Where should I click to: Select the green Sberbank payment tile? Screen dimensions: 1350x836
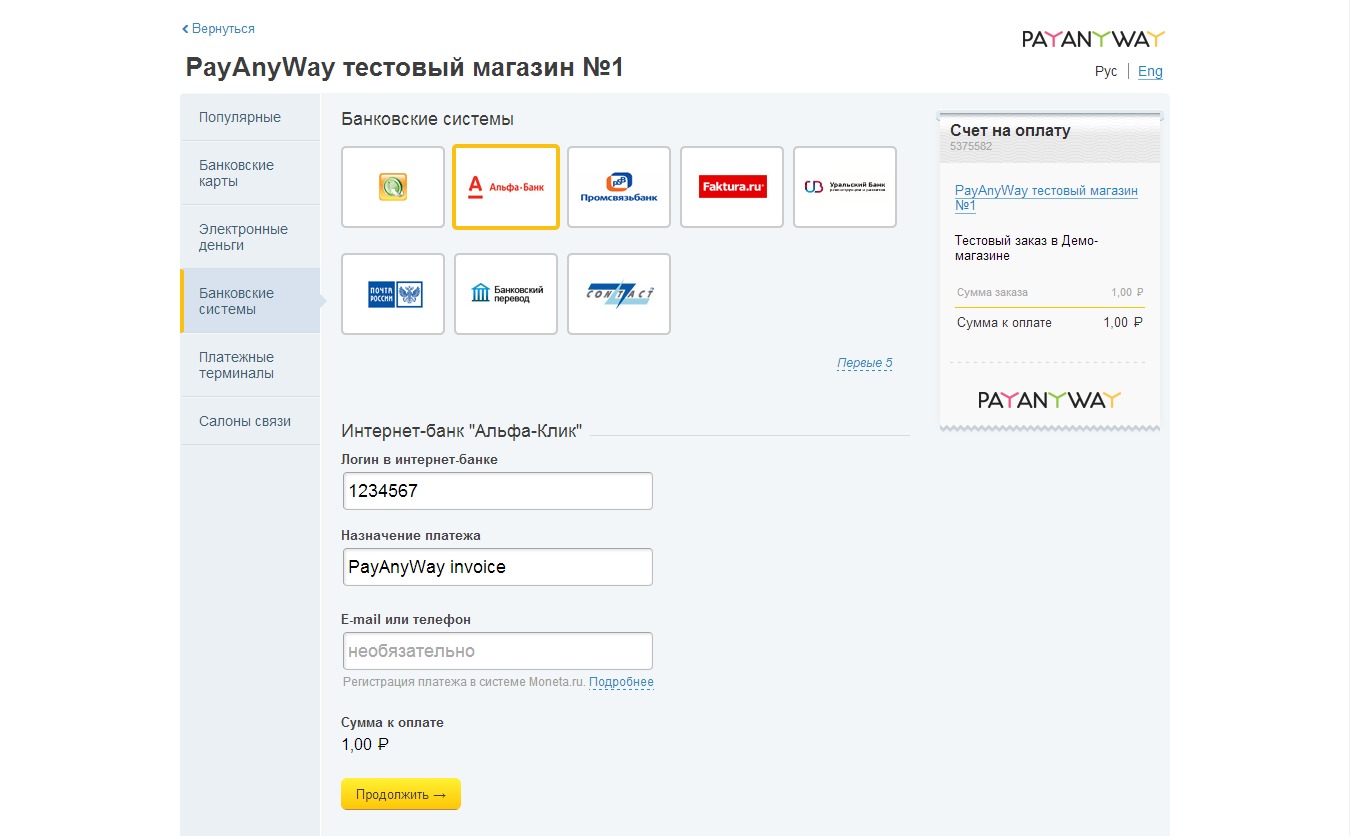[x=393, y=187]
